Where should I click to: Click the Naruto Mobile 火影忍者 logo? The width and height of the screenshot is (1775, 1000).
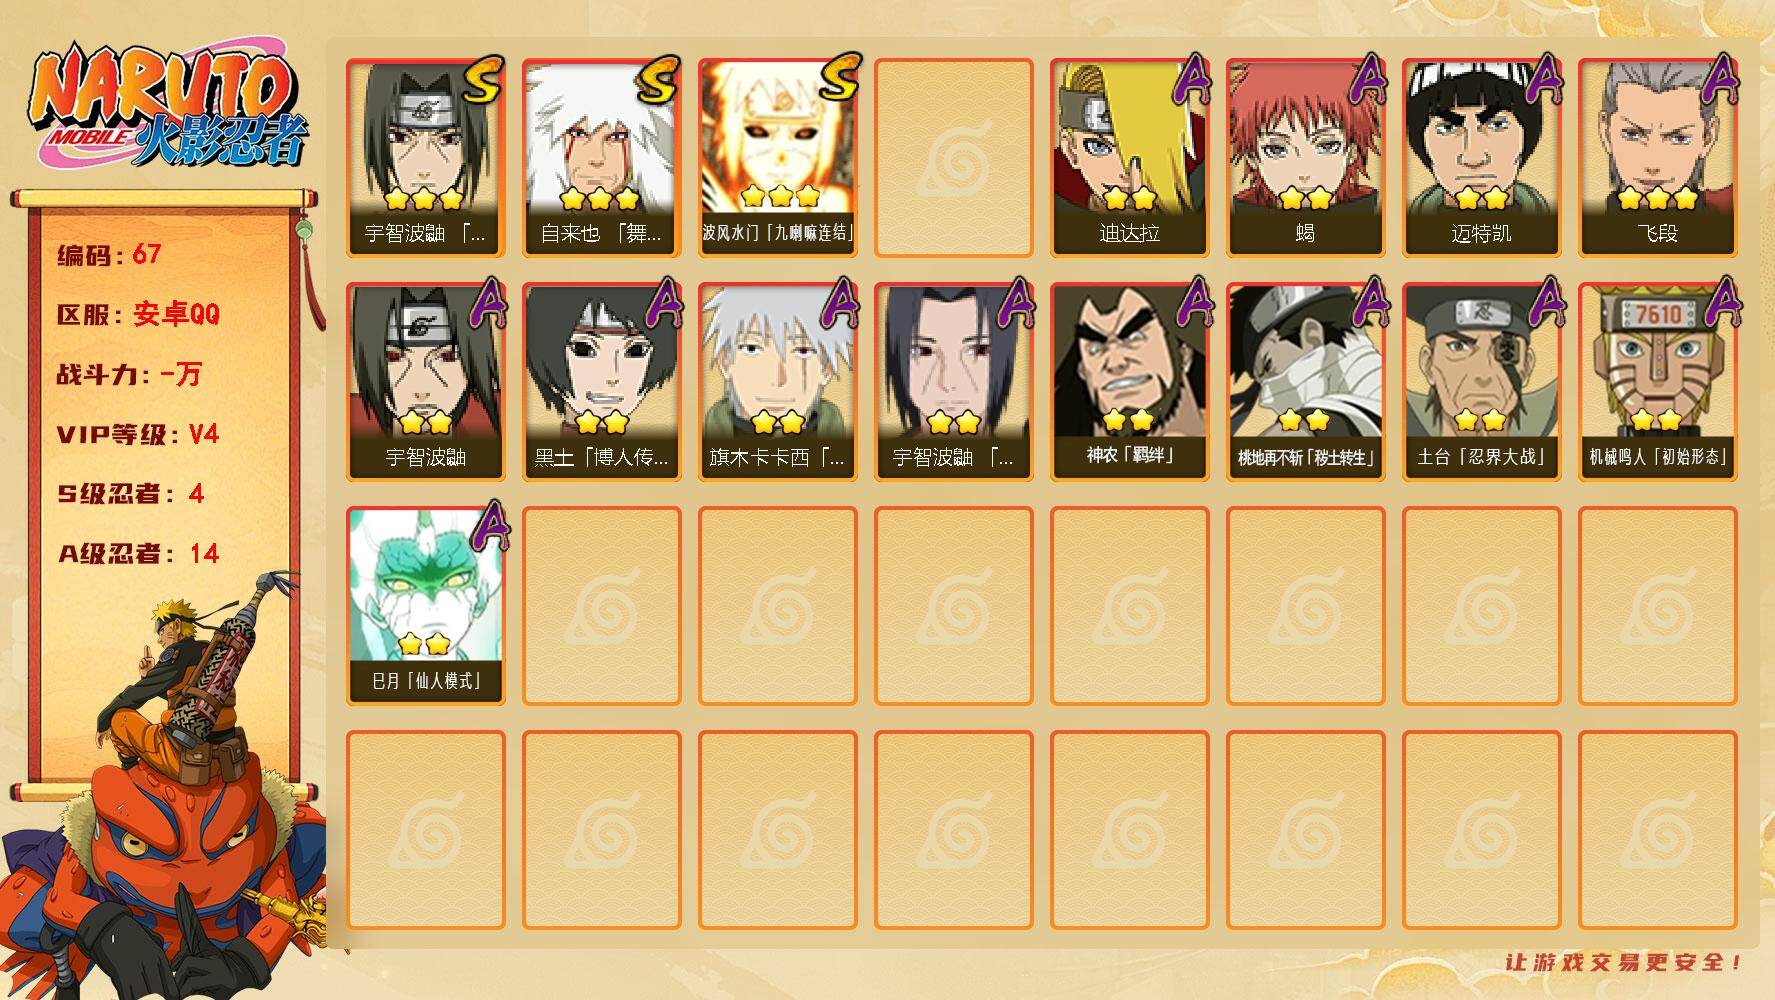coord(168,108)
